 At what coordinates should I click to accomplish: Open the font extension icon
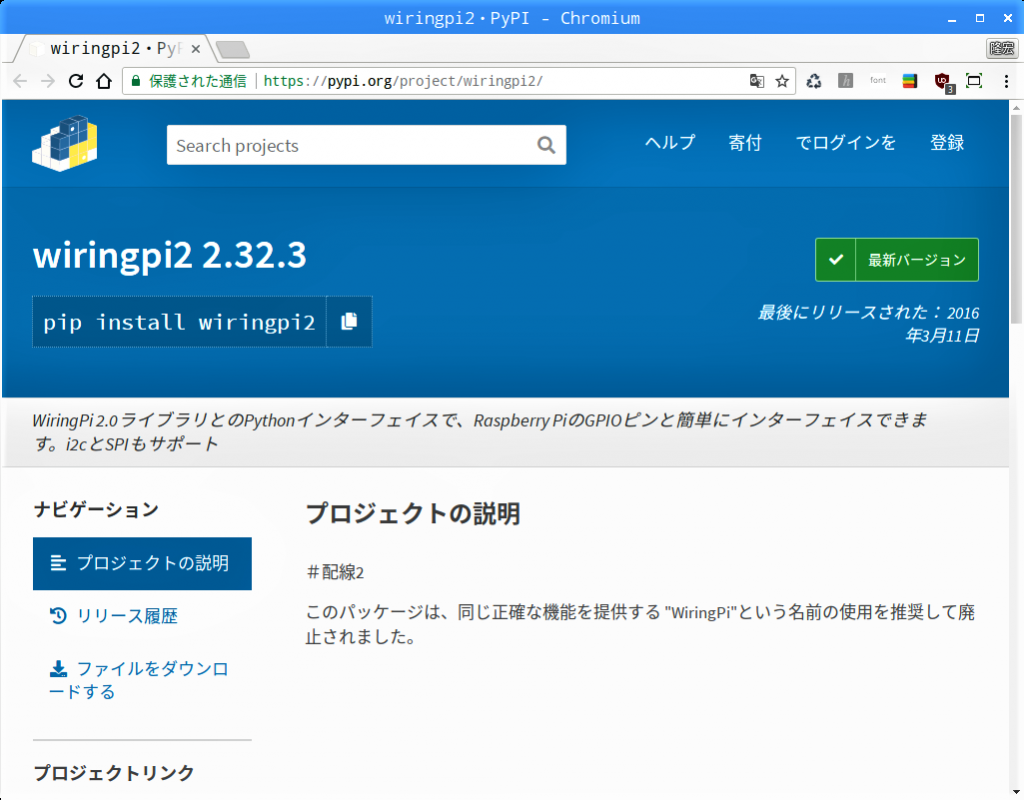[x=878, y=80]
